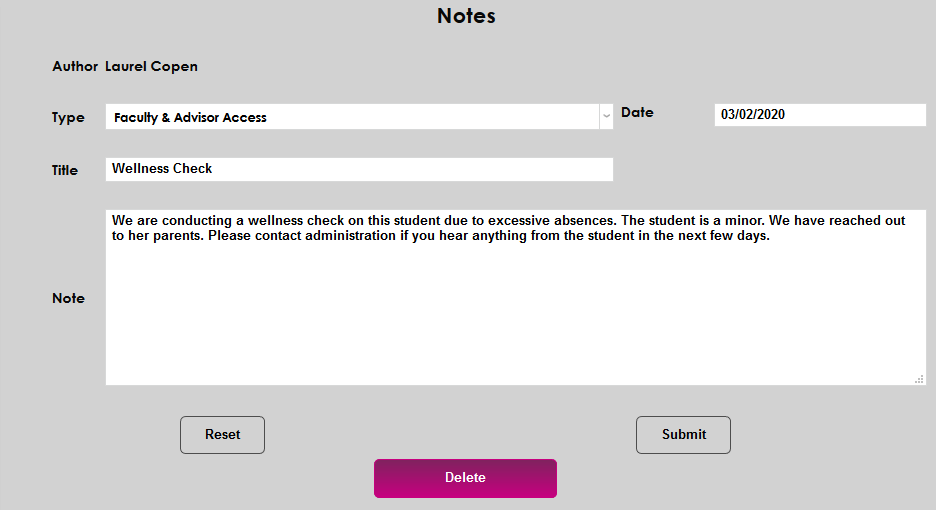Select the Author label
Screen dimensions: 936x510
click(75, 67)
